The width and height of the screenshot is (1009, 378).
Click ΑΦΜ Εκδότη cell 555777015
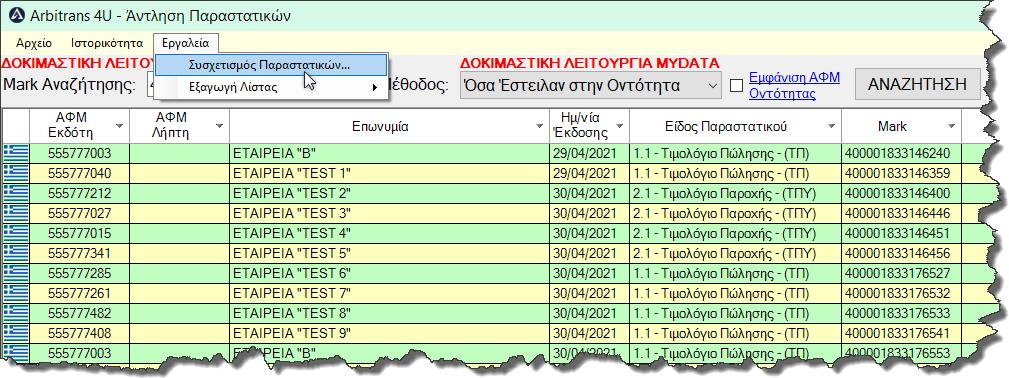pos(80,234)
